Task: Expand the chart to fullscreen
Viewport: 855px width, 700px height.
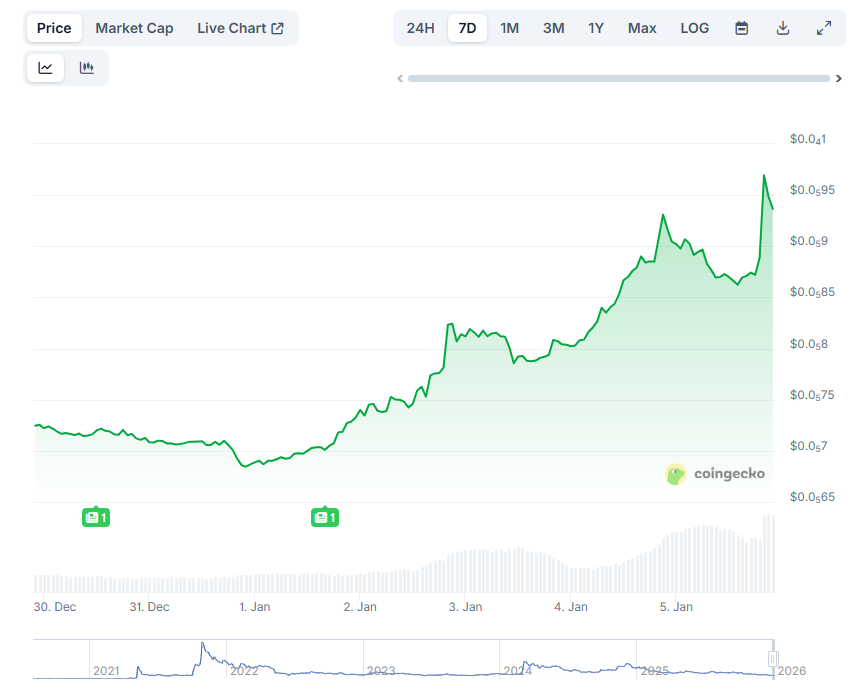Action: 824,27
